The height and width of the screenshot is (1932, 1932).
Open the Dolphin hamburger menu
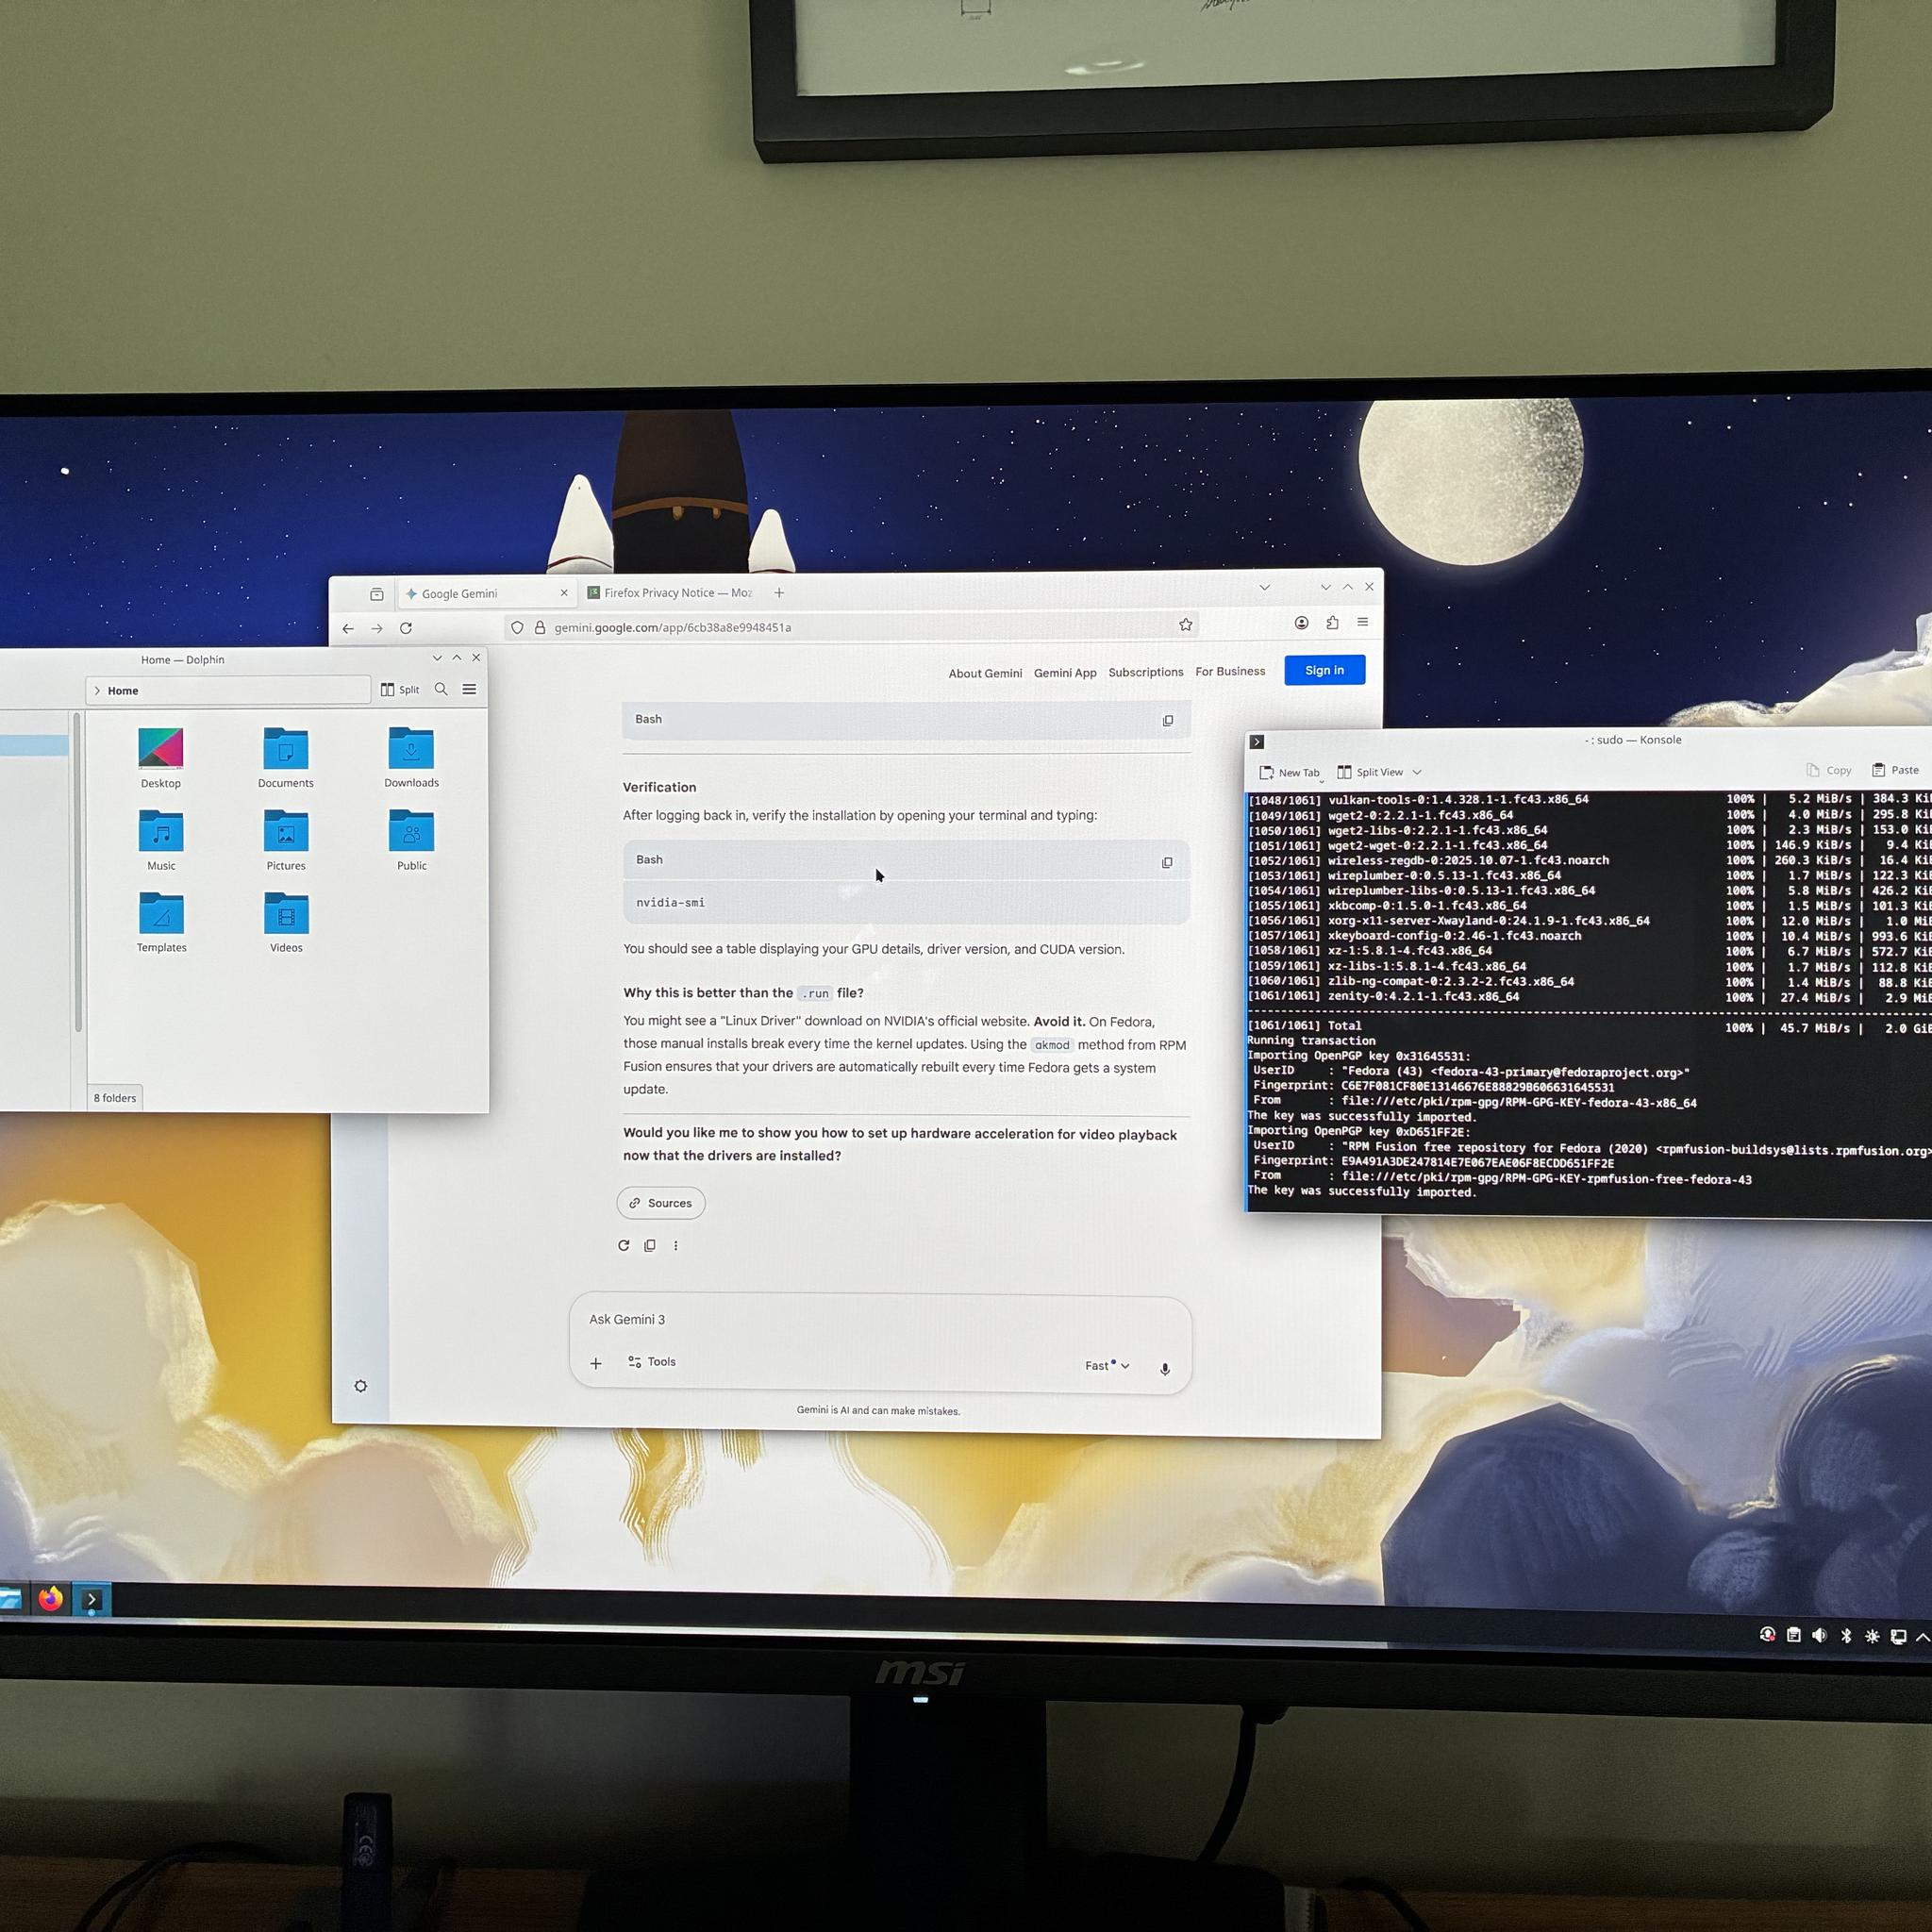469,689
